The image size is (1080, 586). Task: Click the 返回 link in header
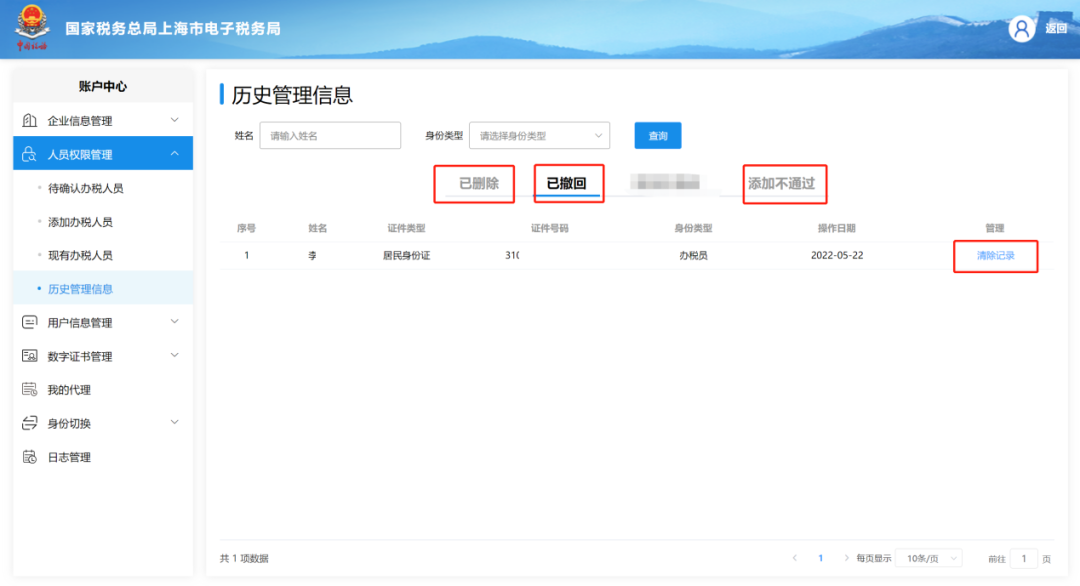1056,28
